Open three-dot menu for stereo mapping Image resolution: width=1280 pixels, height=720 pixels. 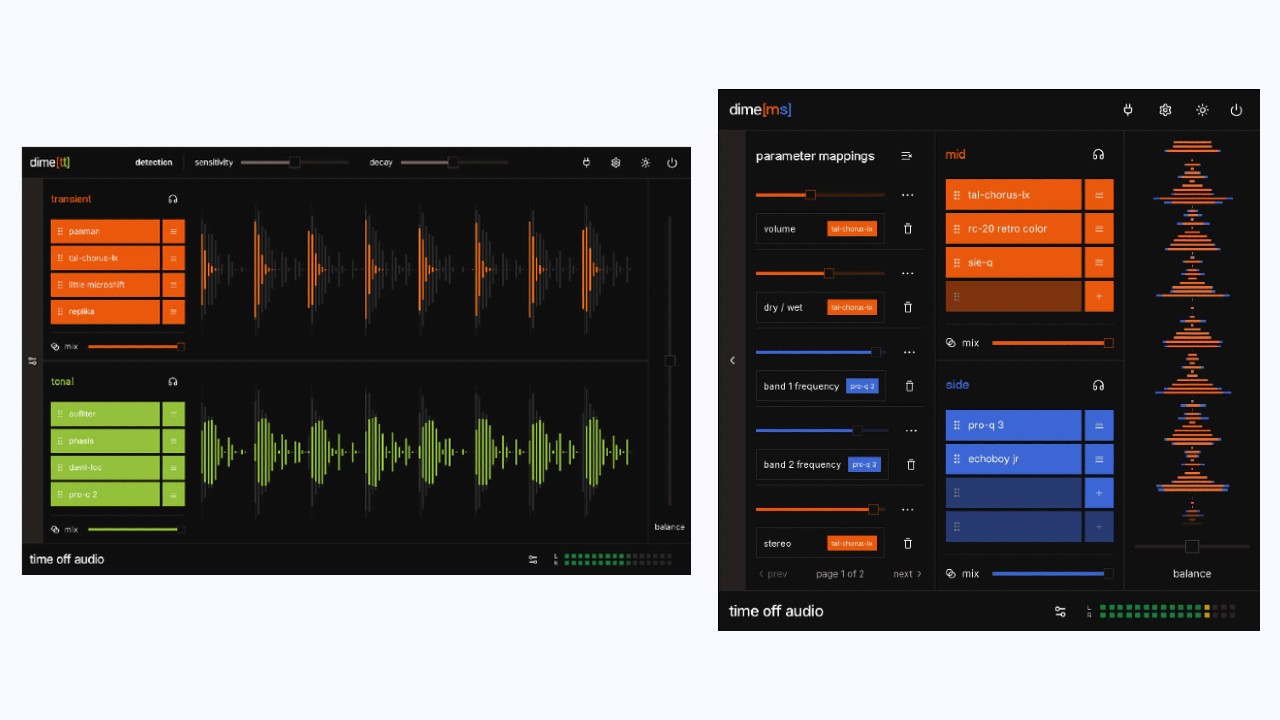(x=908, y=509)
